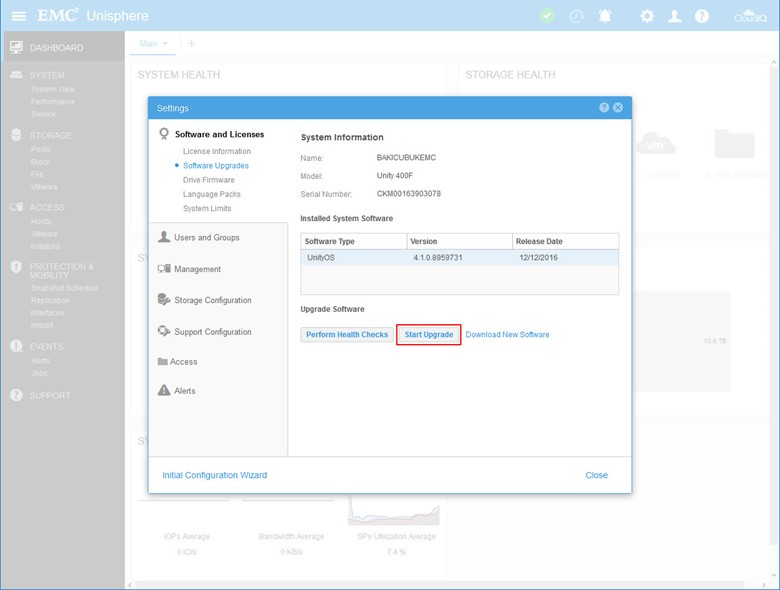Screen dimensions: 780x590
Task: Open Download New Software link
Action: click(x=507, y=334)
